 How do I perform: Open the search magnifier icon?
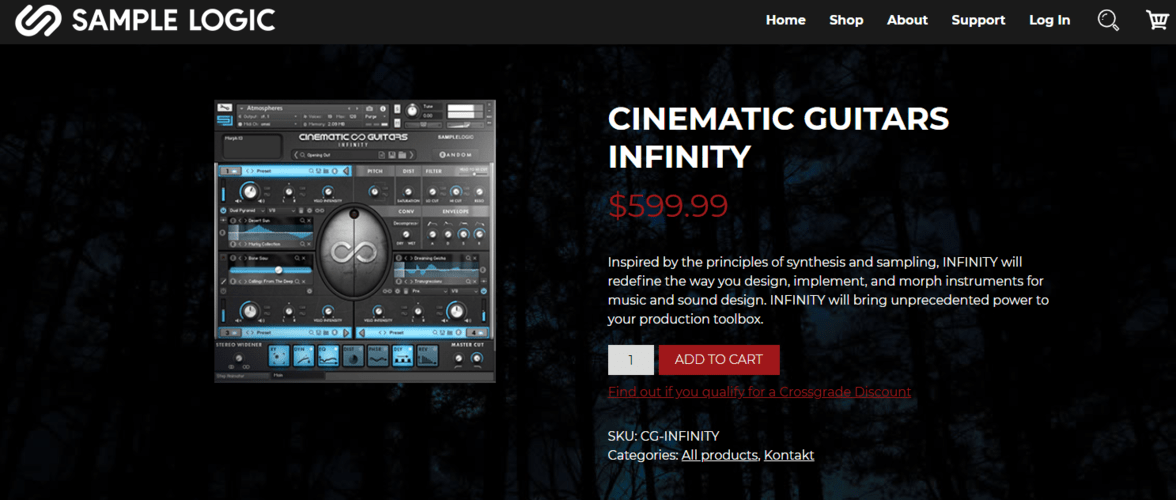[1108, 20]
